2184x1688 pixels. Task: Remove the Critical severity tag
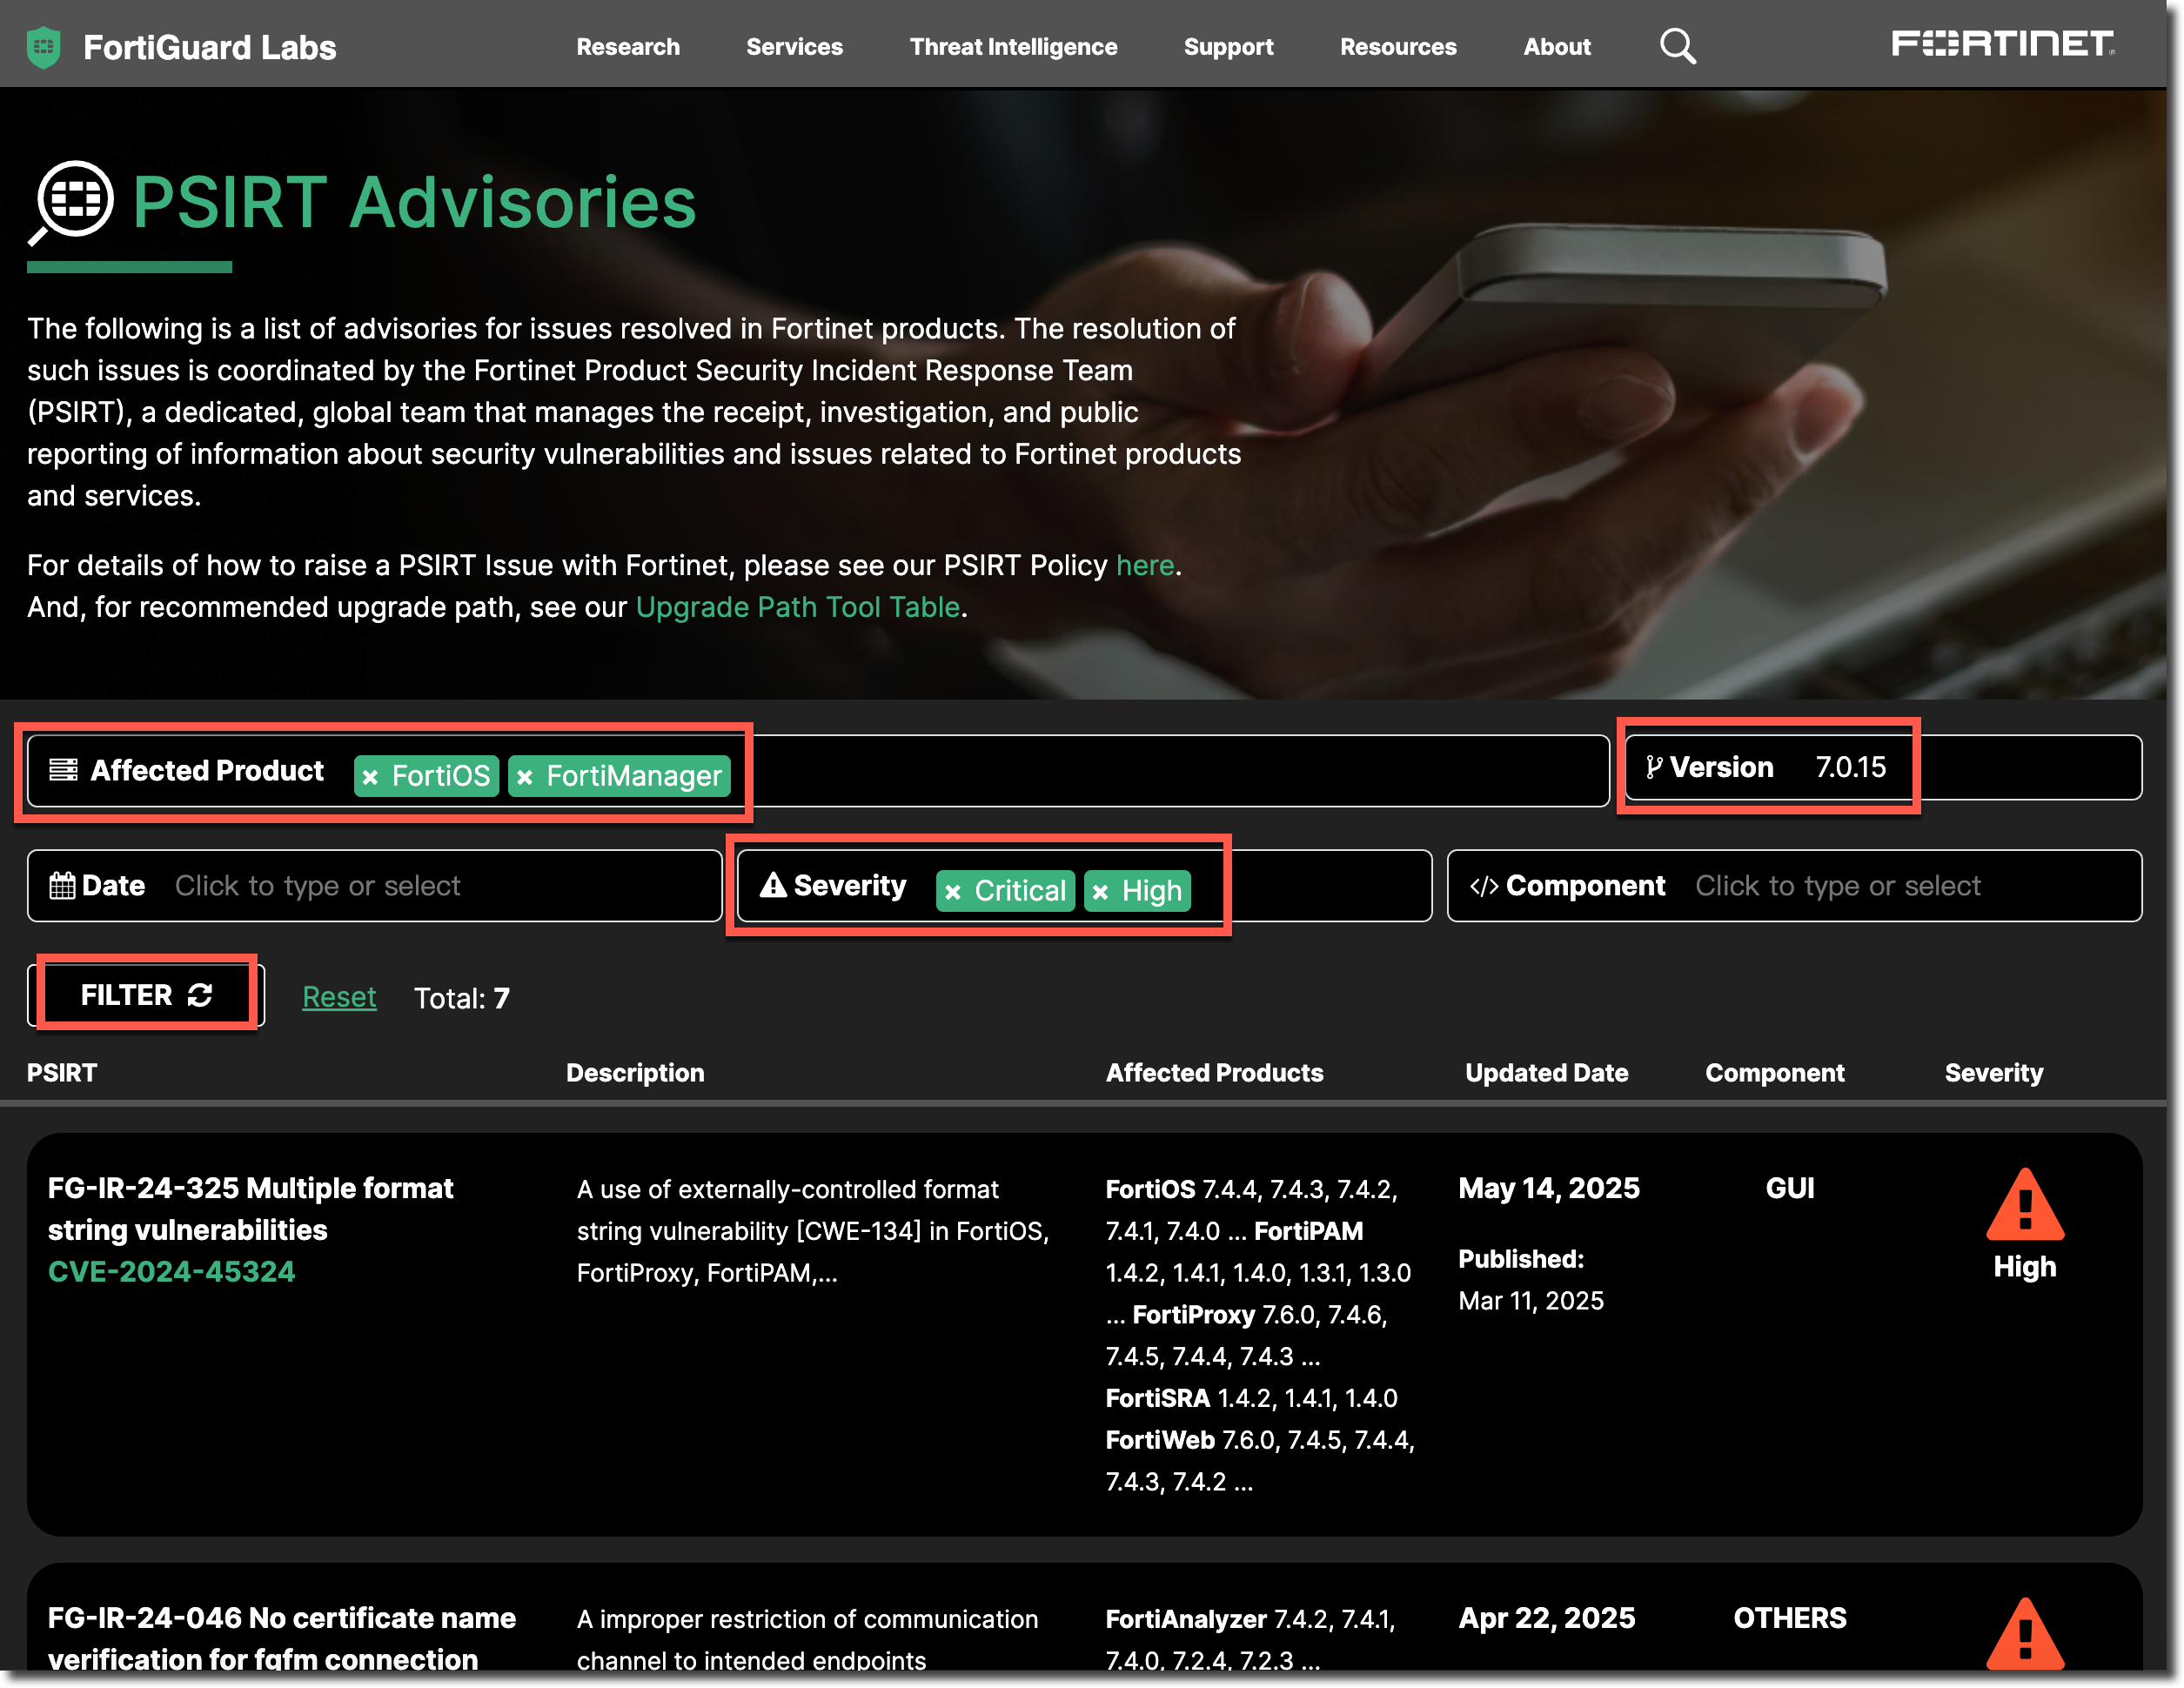953,892
